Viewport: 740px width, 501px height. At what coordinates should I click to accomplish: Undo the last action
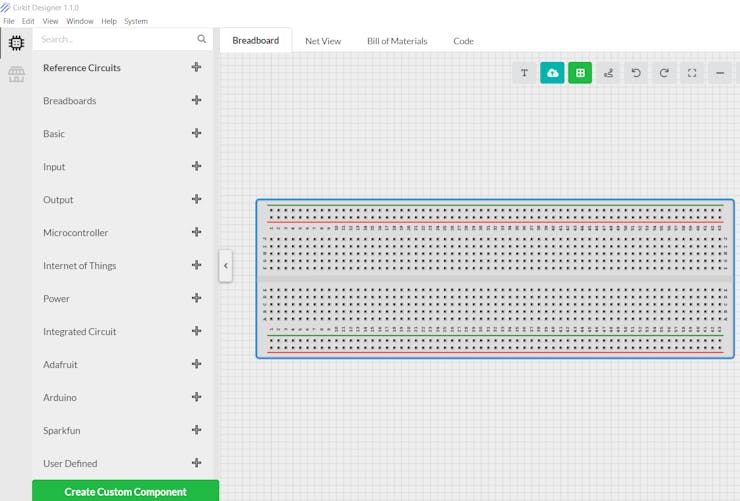point(636,73)
